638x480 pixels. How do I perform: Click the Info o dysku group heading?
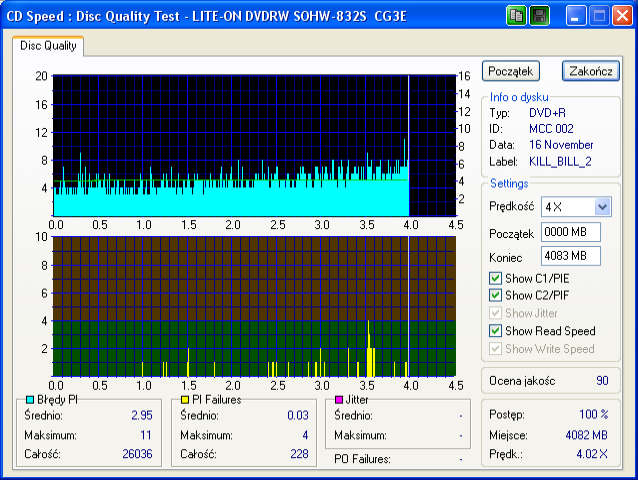click(519, 97)
